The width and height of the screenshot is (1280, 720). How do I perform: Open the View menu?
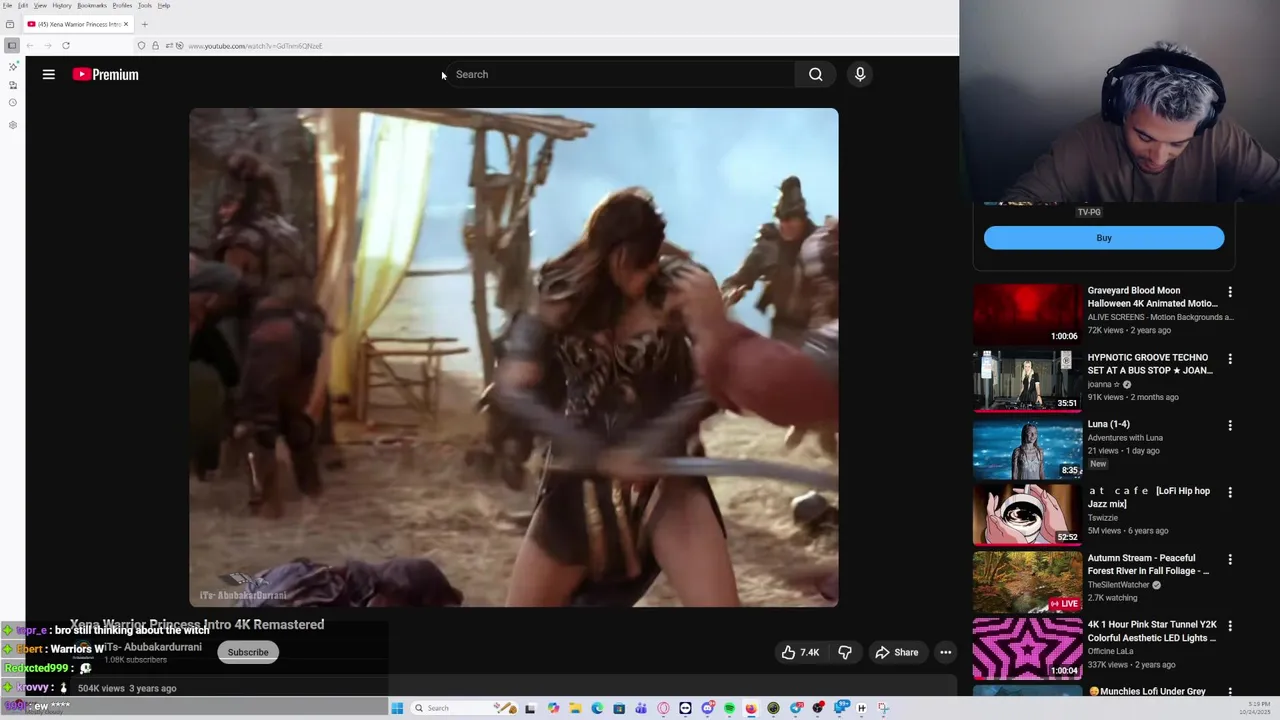40,5
